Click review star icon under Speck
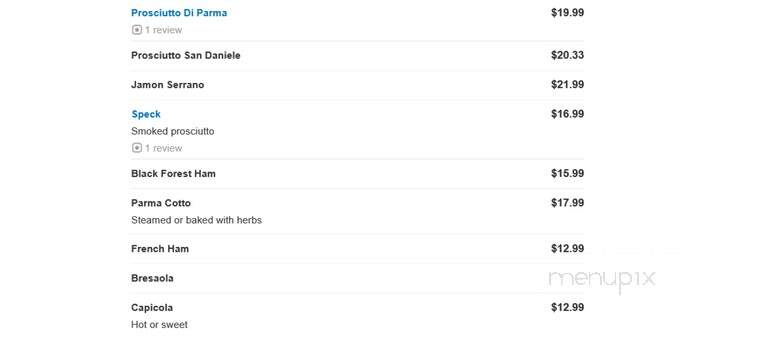The height and width of the screenshot is (361, 781). 137,148
